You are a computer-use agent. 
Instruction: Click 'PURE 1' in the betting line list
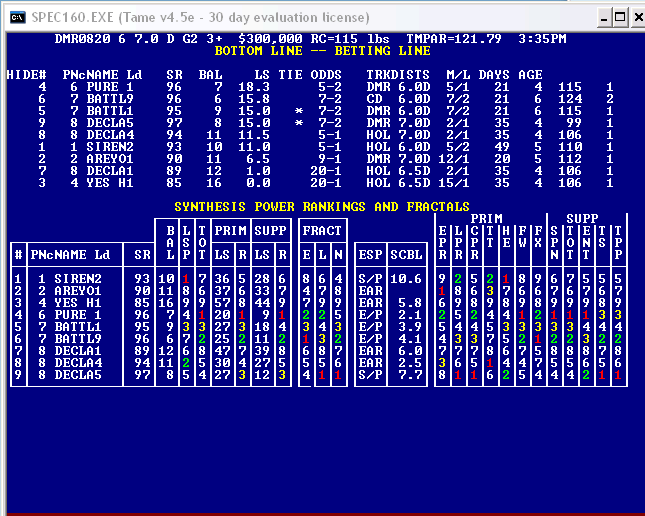[110, 87]
